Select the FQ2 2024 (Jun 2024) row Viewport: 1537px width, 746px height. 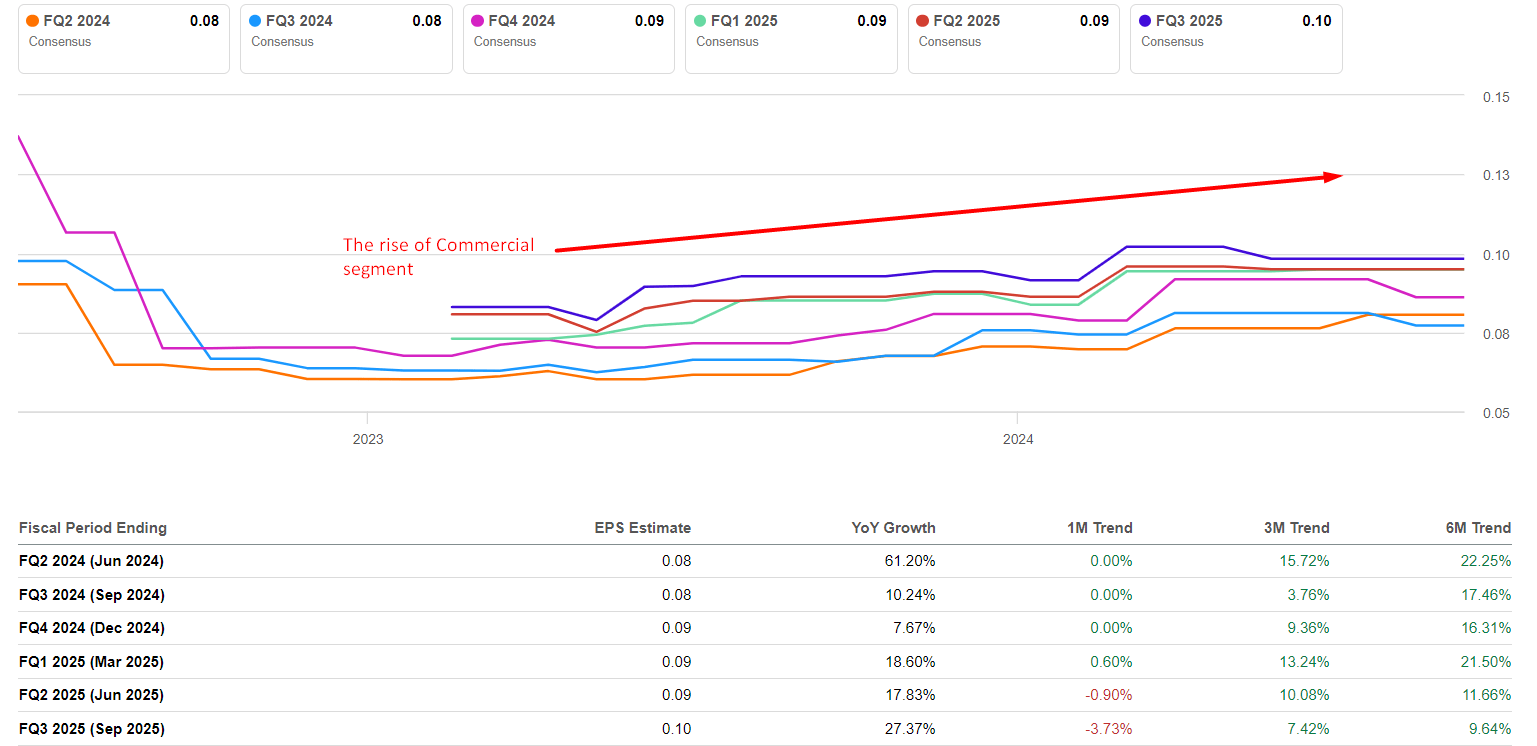[91, 561]
